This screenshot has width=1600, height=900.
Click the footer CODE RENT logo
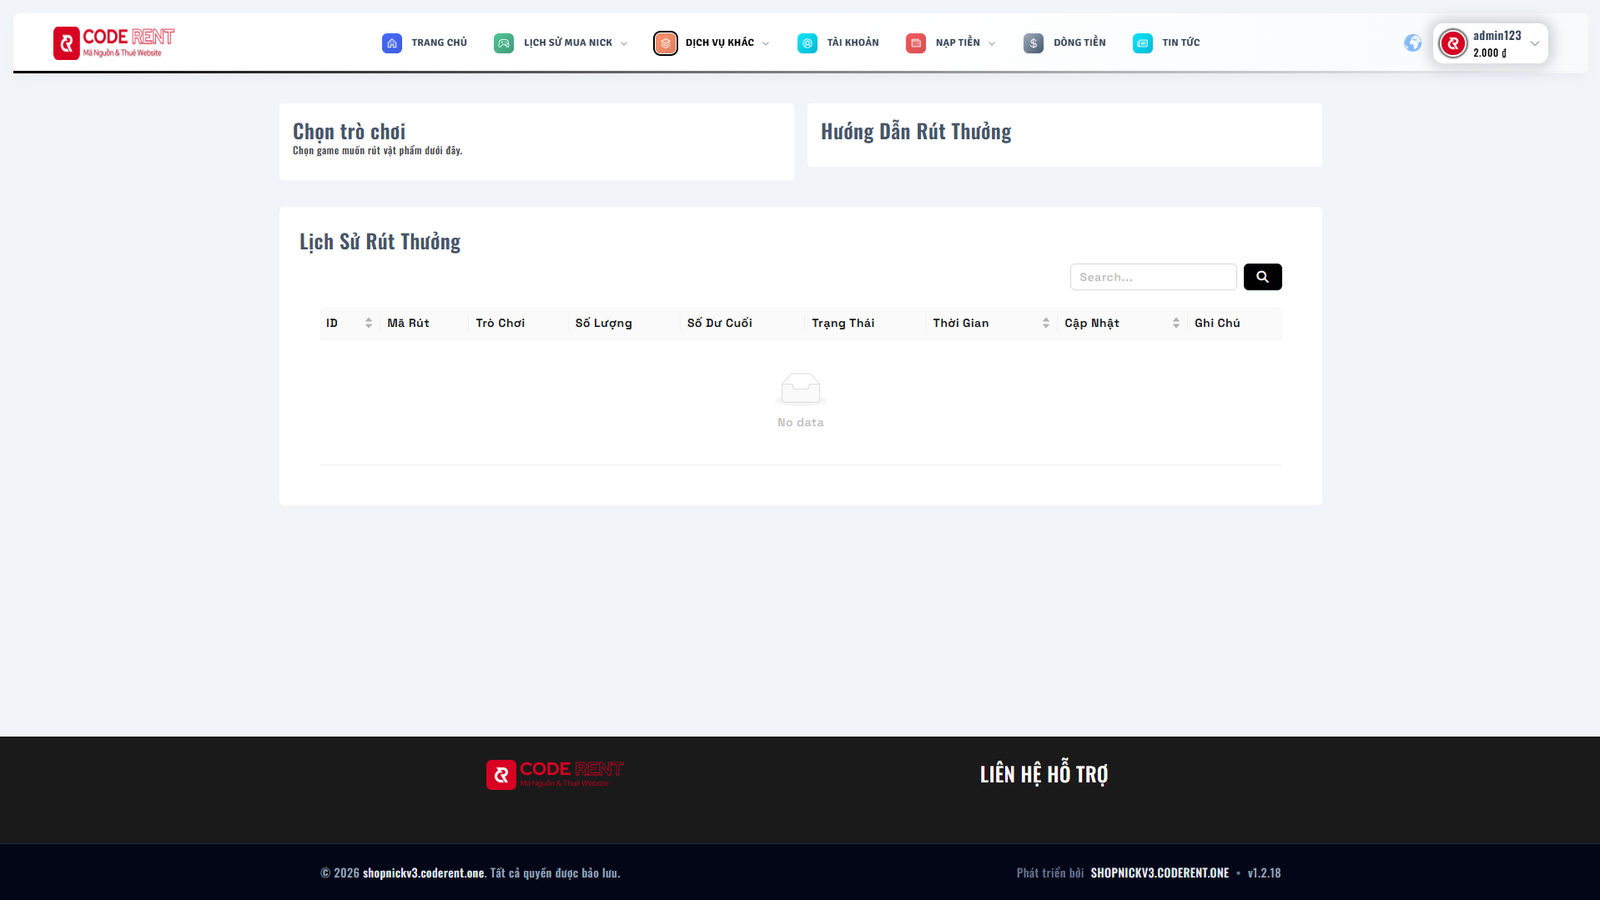pos(554,772)
